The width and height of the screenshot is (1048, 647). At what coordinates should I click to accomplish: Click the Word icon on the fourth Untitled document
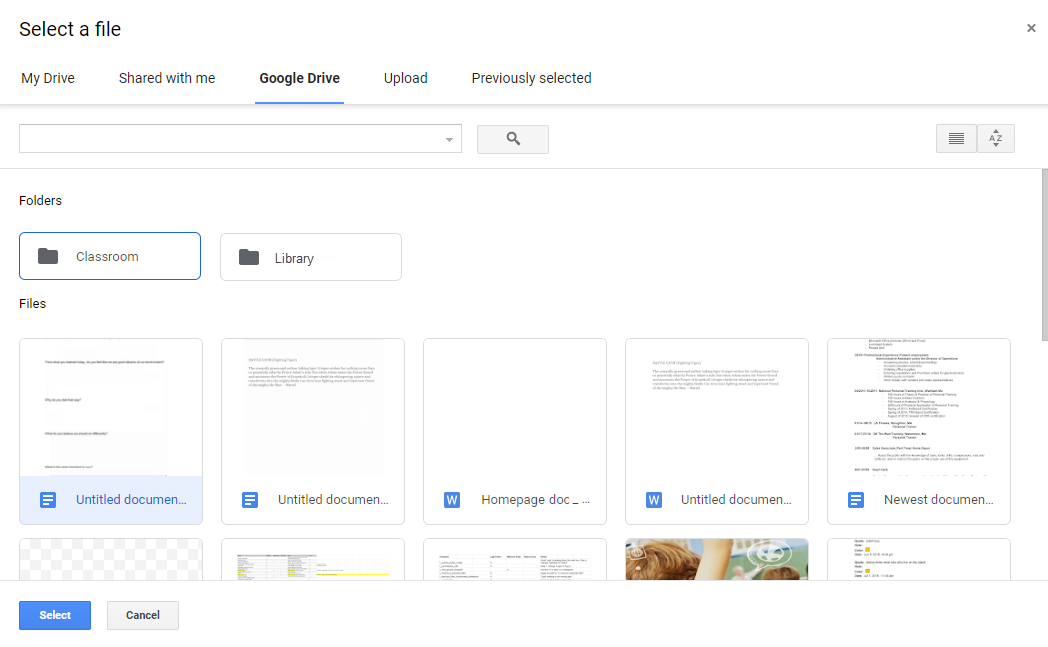click(x=654, y=499)
